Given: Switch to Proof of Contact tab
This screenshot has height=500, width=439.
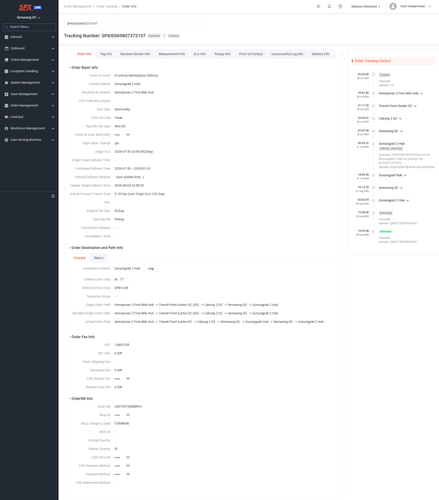Looking at the screenshot, I should pyautogui.click(x=251, y=54).
